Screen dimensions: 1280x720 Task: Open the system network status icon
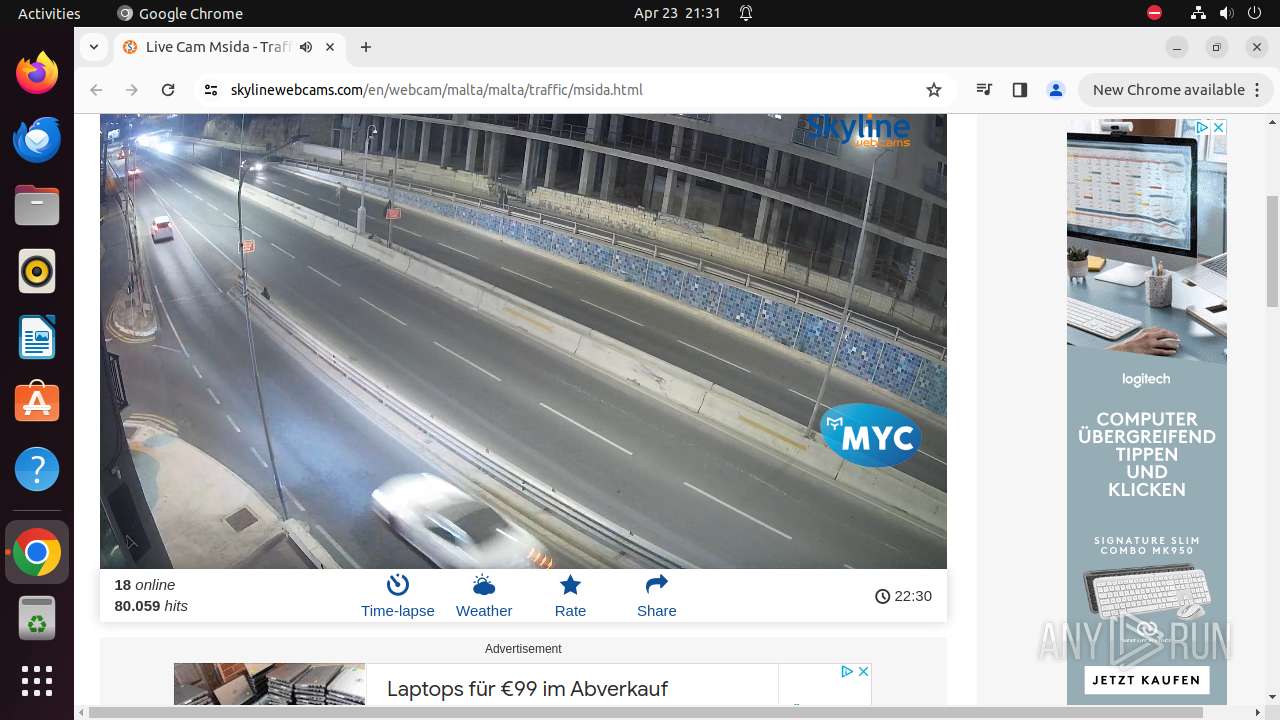click(x=1199, y=13)
